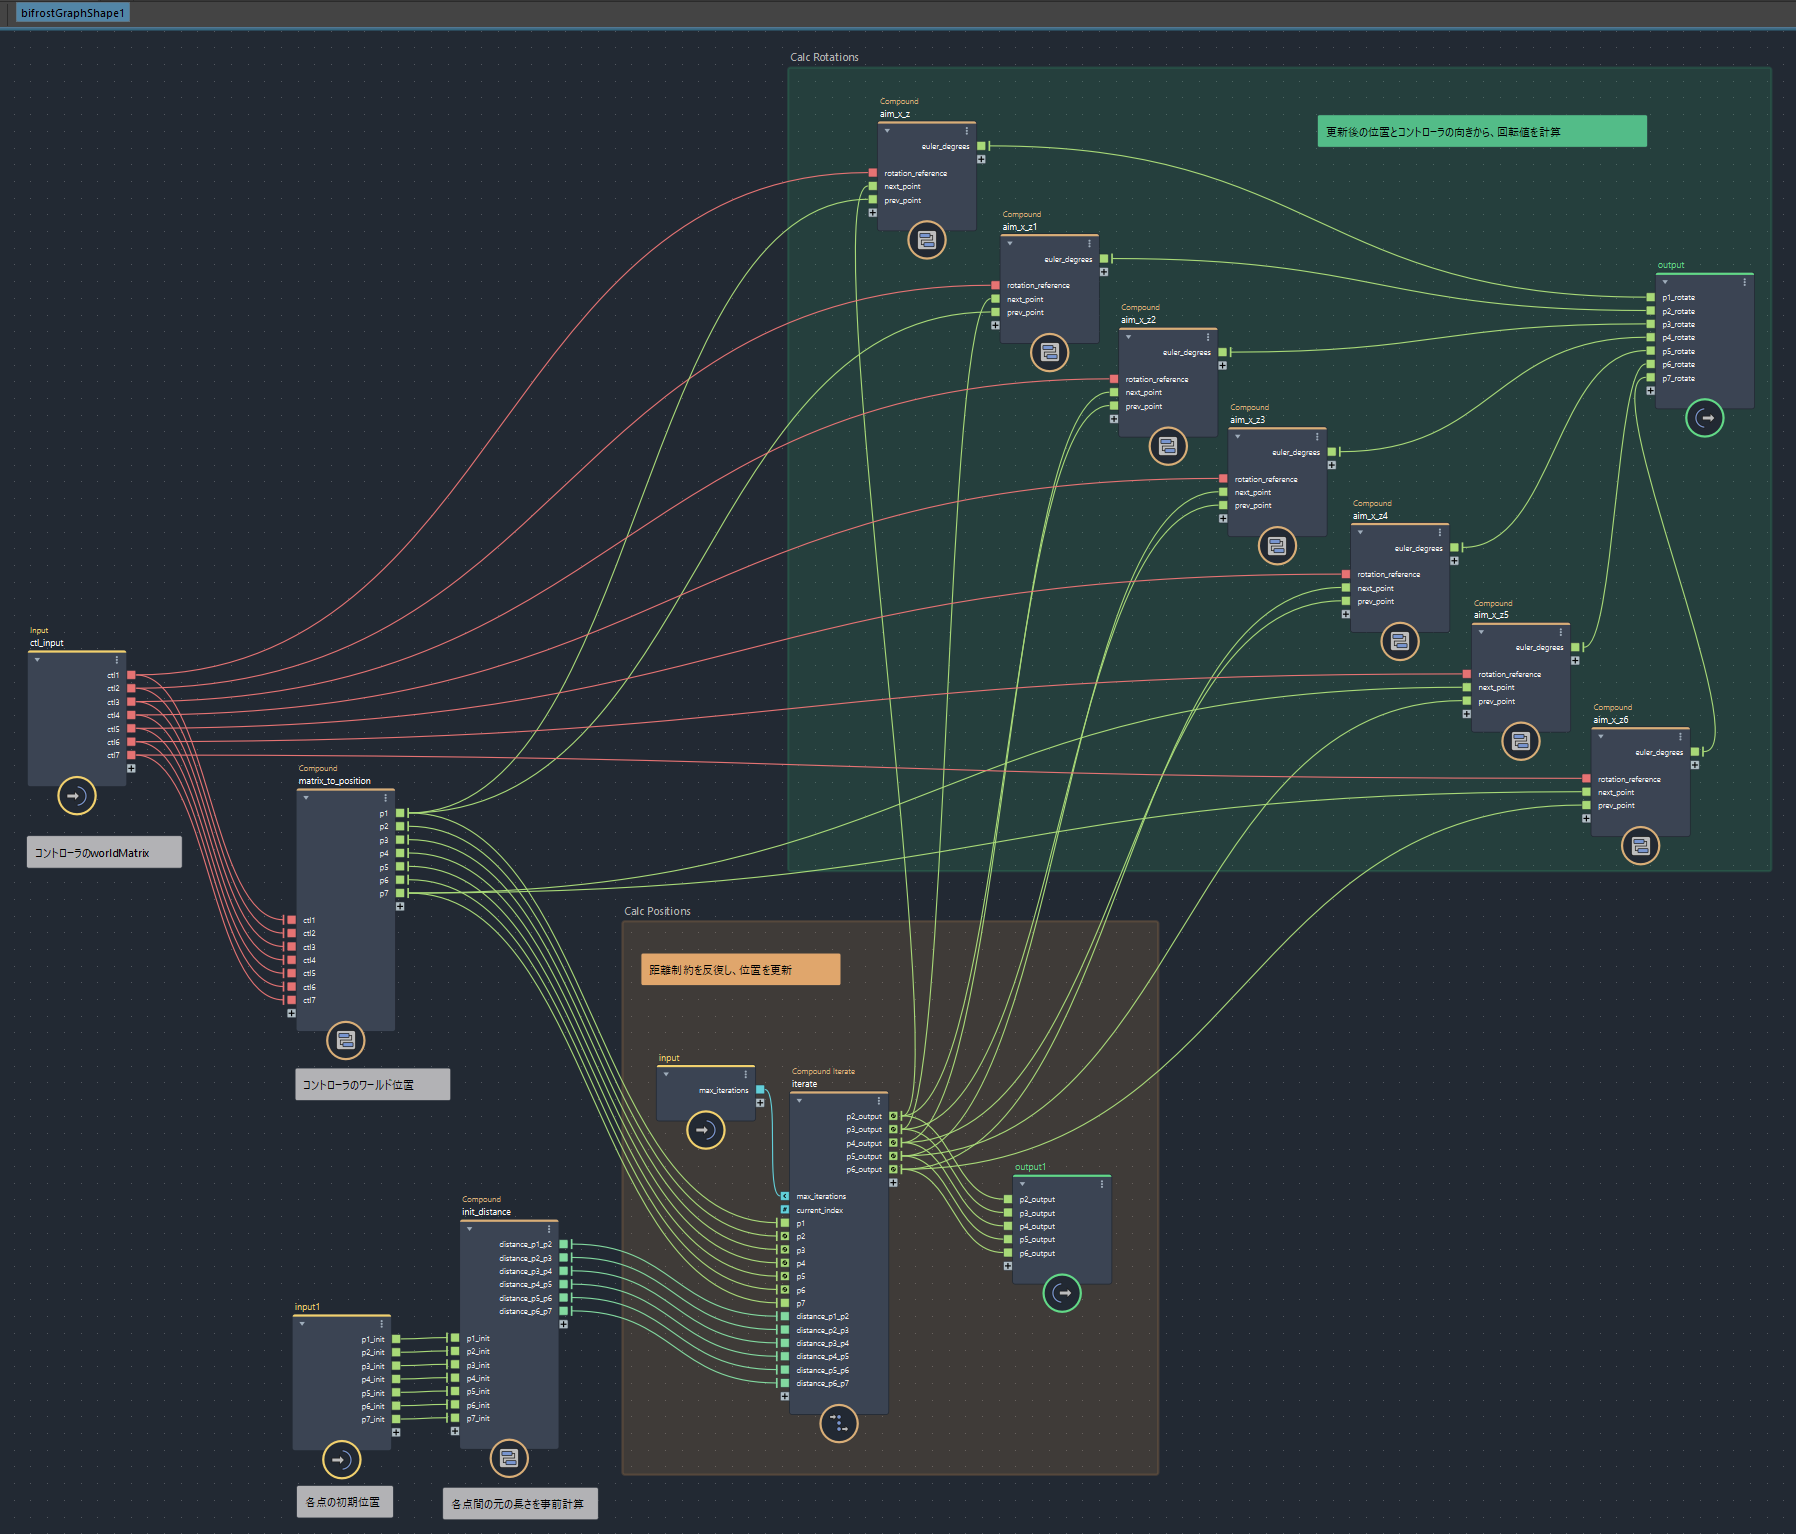Click the compound icon under init_distance
The width and height of the screenshot is (1796, 1534).
coord(509,1458)
